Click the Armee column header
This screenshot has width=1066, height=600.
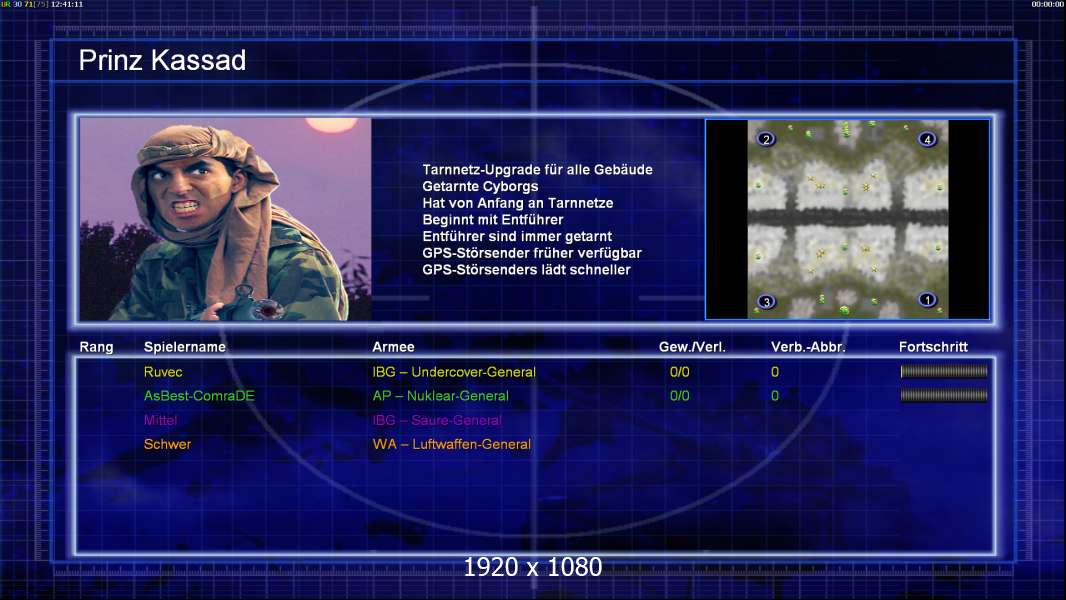(394, 347)
